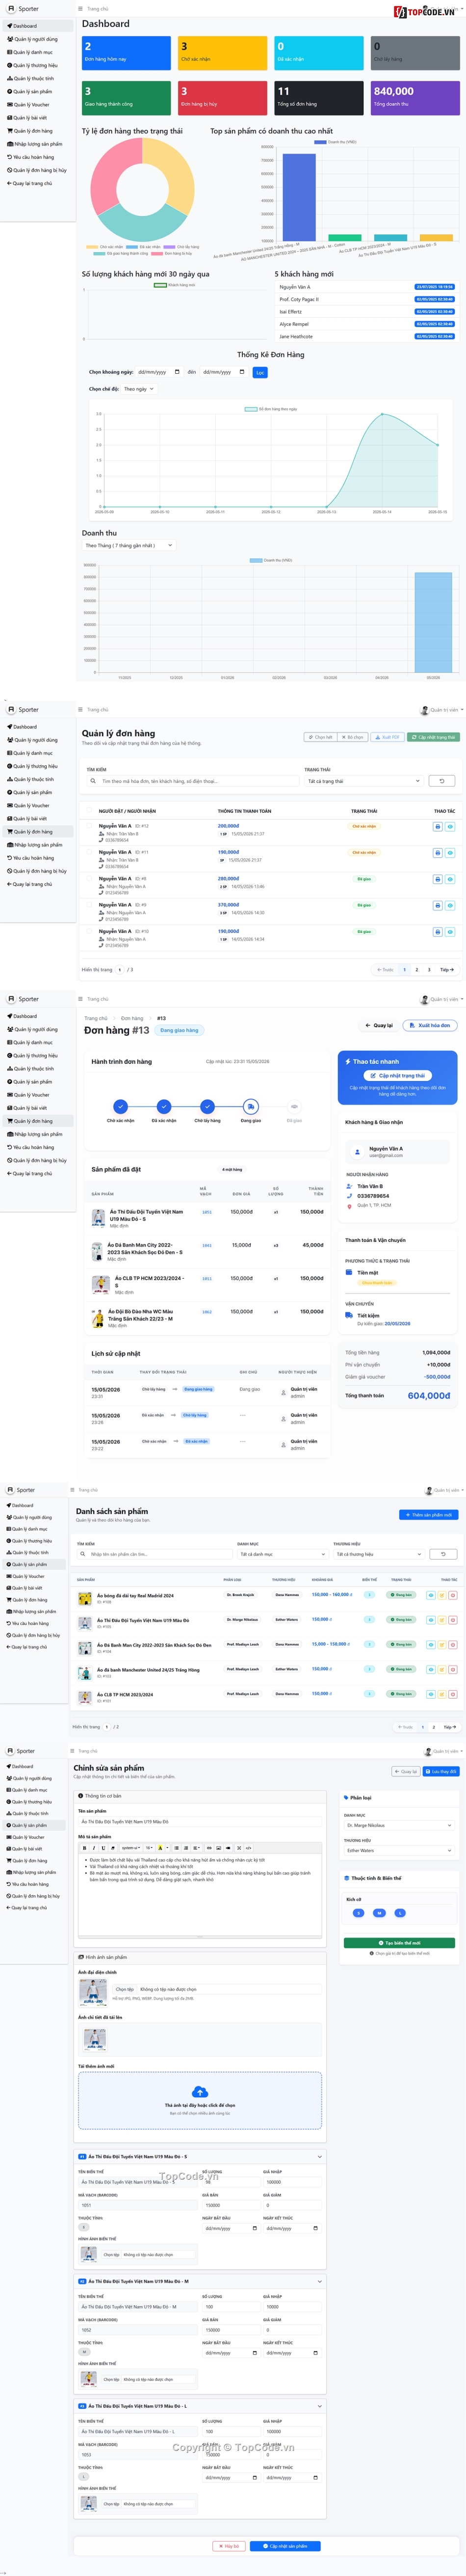The width and height of the screenshot is (466, 2576).
Task: Open the Theo Tháng (7 tháng gần nhất) dropdown
Action: pos(129,545)
